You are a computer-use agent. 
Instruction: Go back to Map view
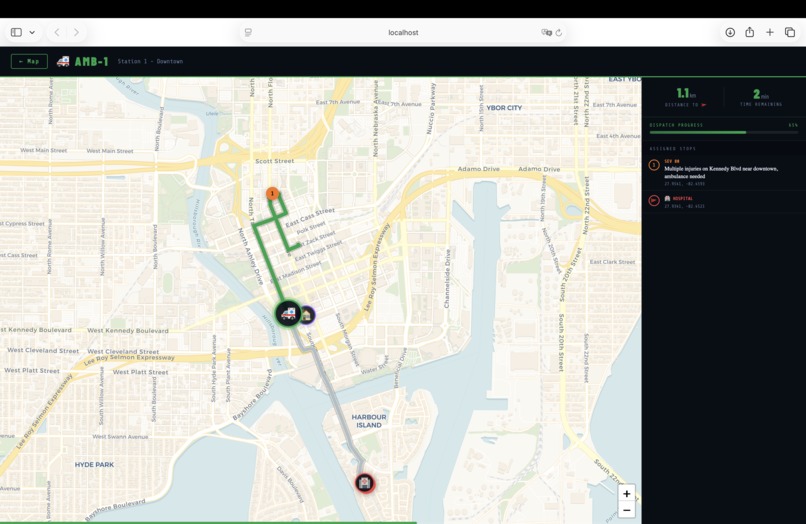point(29,61)
